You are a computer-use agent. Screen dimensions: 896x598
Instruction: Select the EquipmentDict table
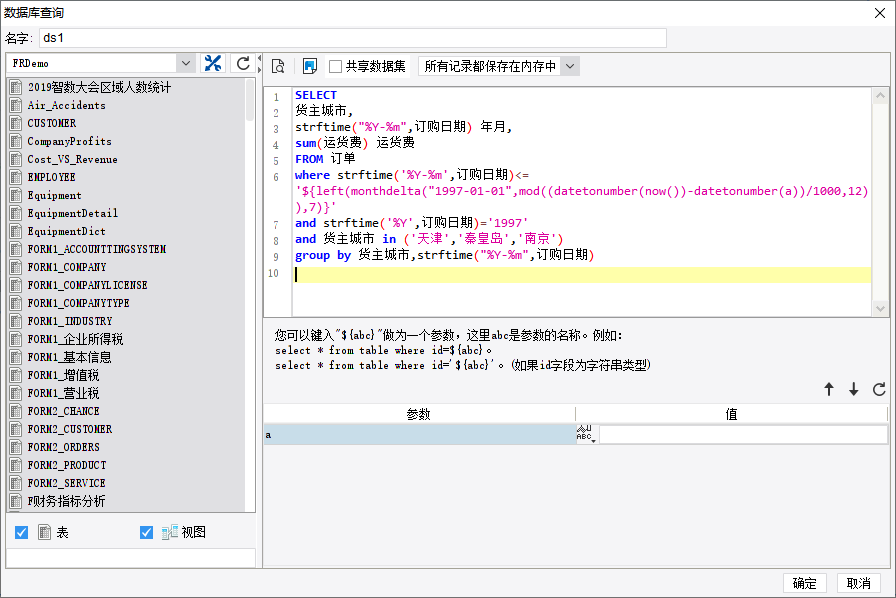coord(67,231)
